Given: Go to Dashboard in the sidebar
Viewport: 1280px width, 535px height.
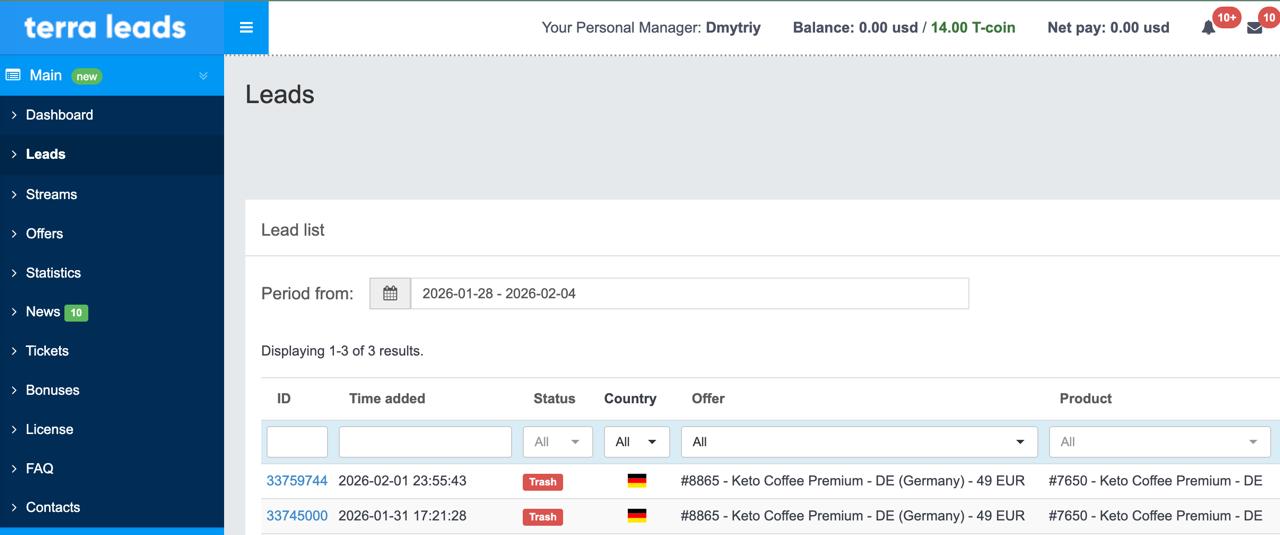Looking at the screenshot, I should (59, 115).
